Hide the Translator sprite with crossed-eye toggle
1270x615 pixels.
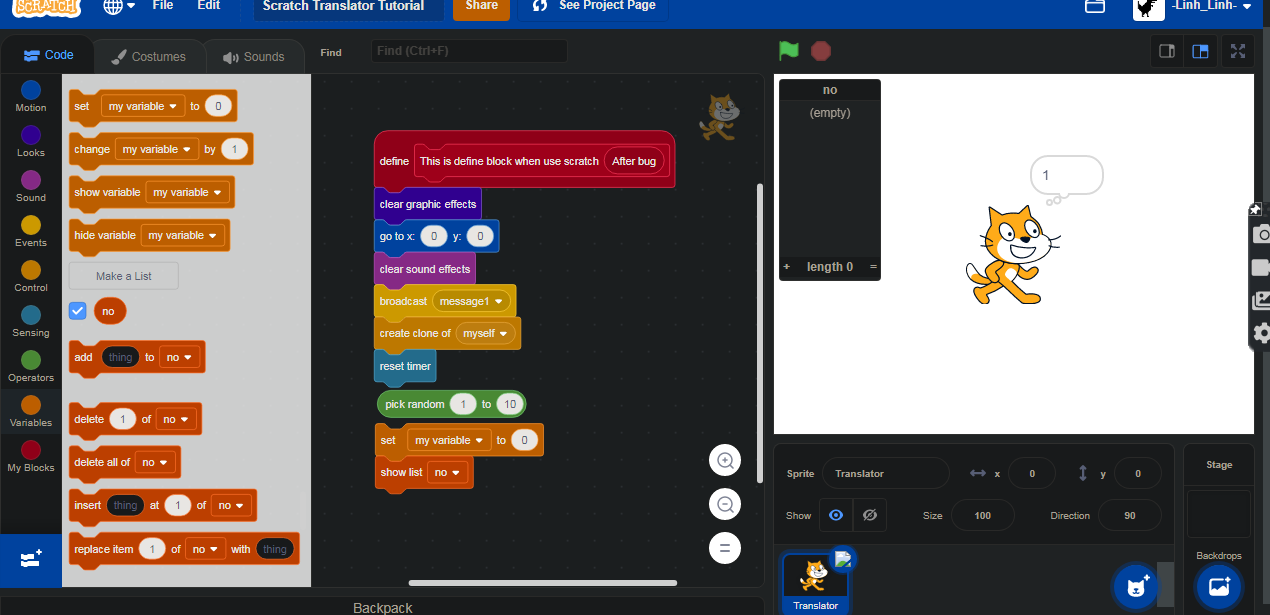(x=869, y=514)
